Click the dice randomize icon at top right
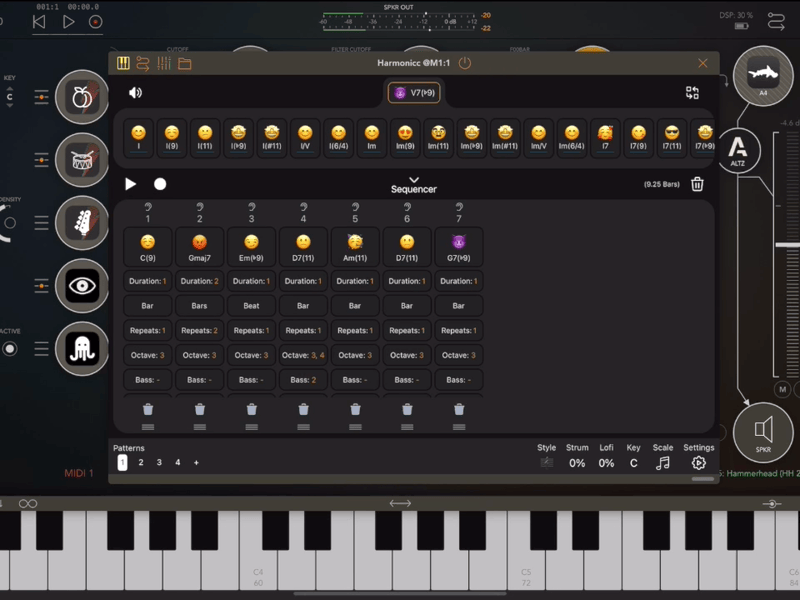The height and width of the screenshot is (600, 800). 691,92
